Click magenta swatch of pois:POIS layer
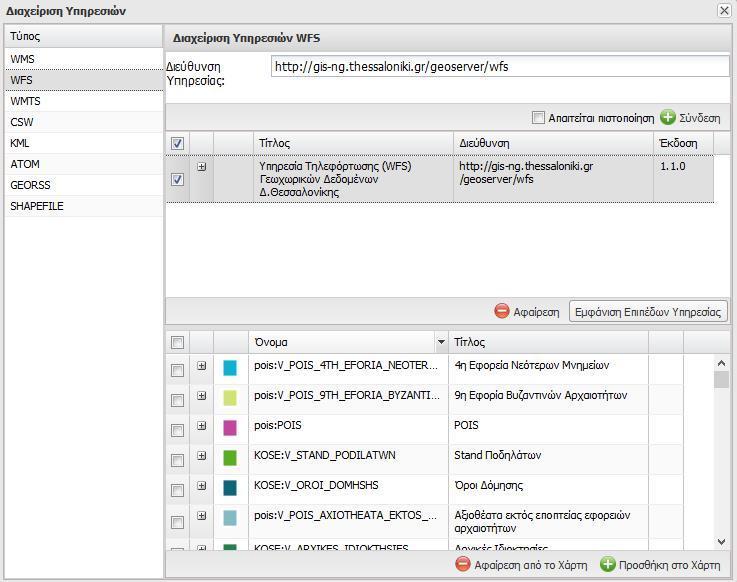 coord(230,428)
